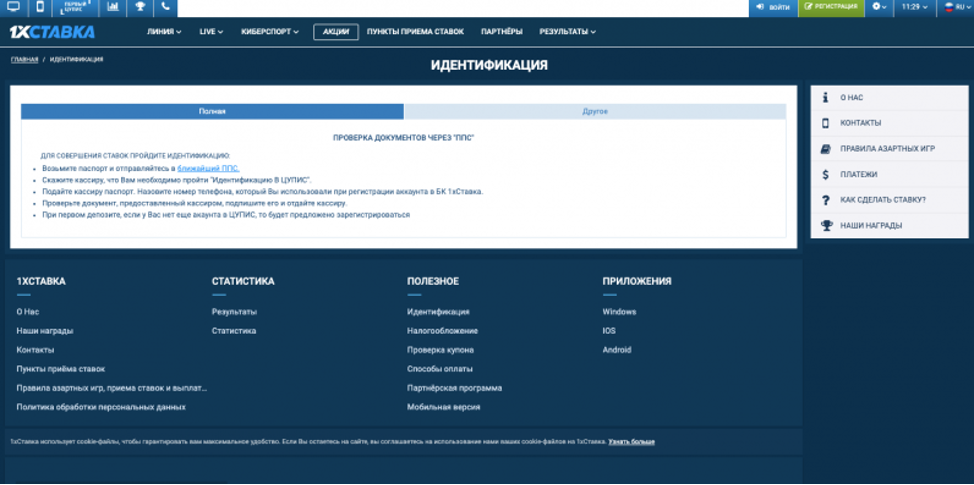Click the footer Контакты link
The height and width of the screenshot is (485, 974).
tap(35, 350)
